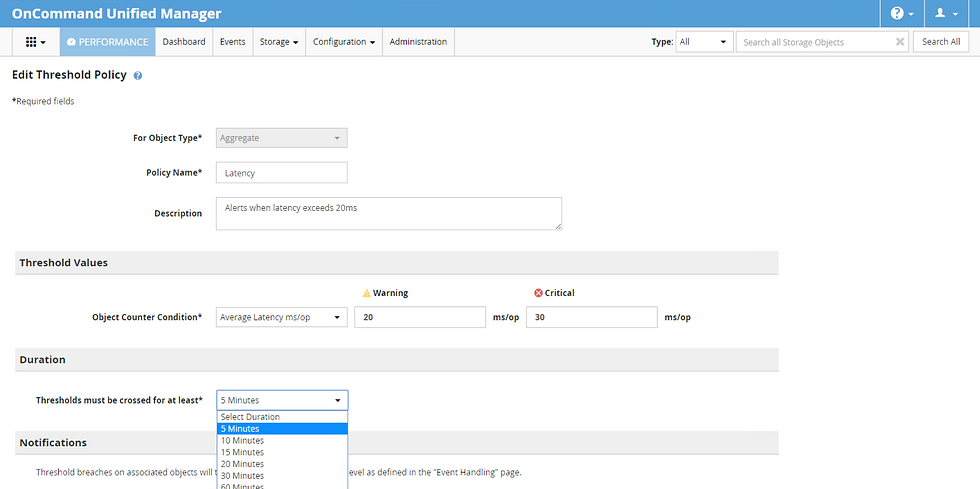This screenshot has height=489, width=980.
Task: Clear the search box with the X icon
Action: [899, 42]
